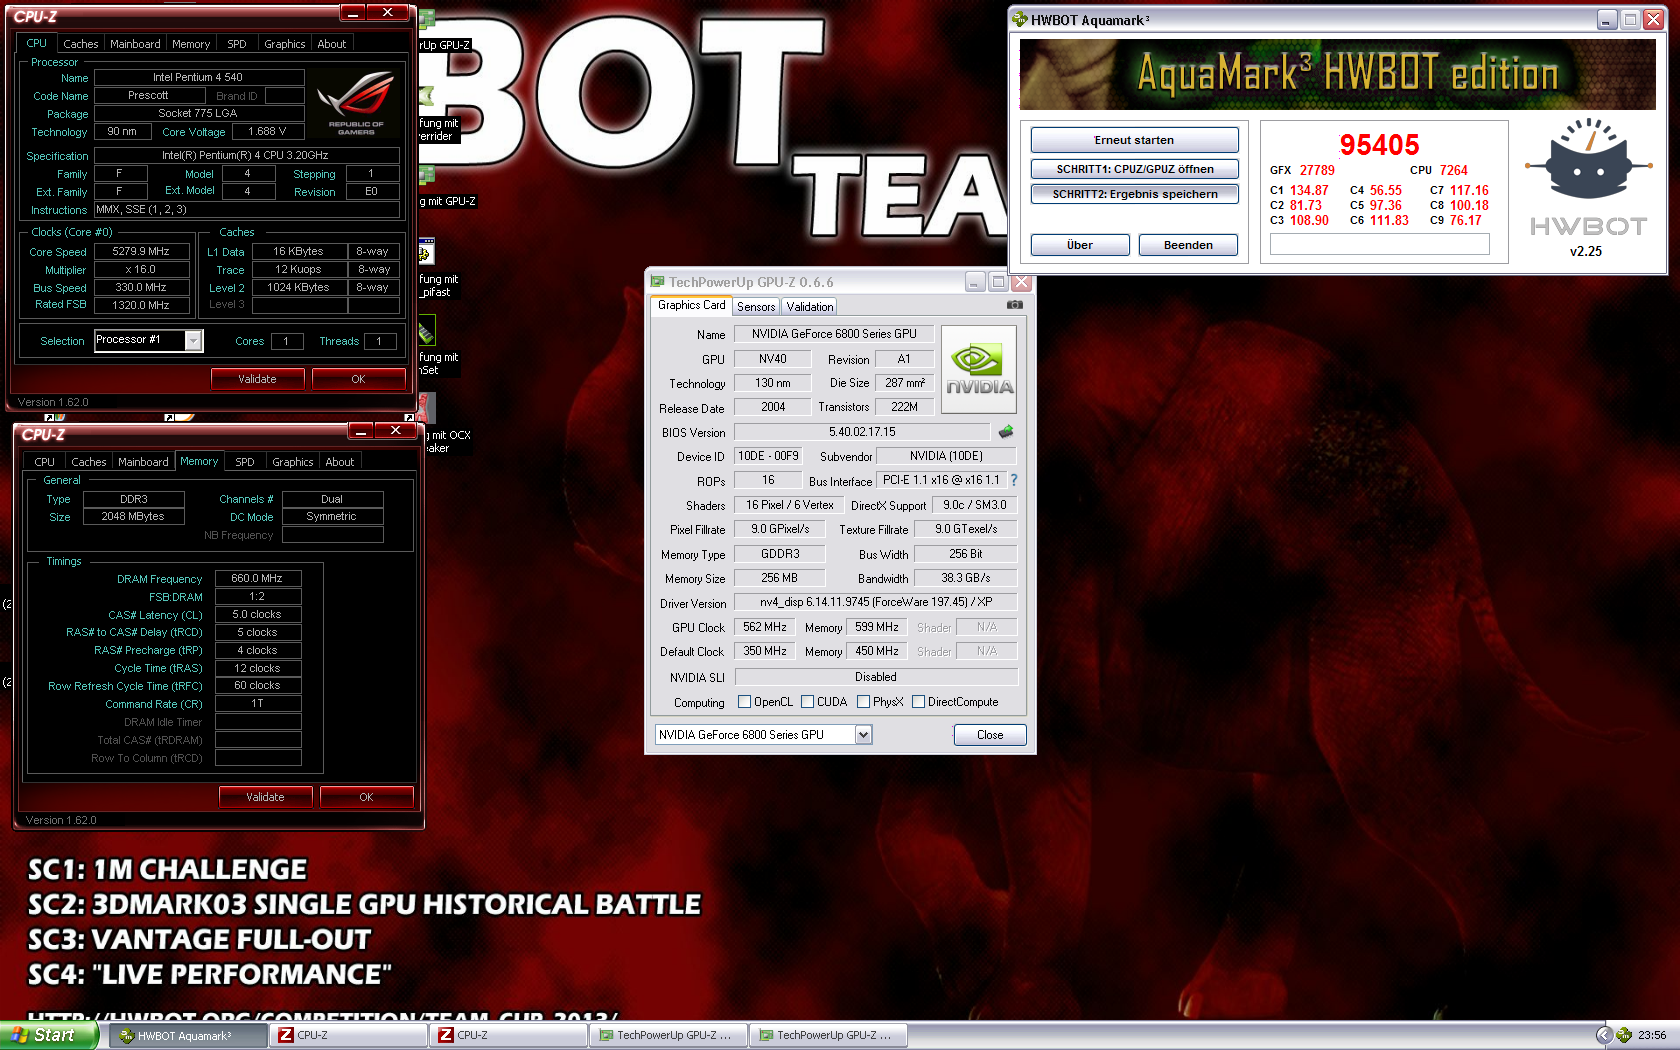
Task: Click the NVIDIA logo in GPU-Z
Action: tap(979, 370)
